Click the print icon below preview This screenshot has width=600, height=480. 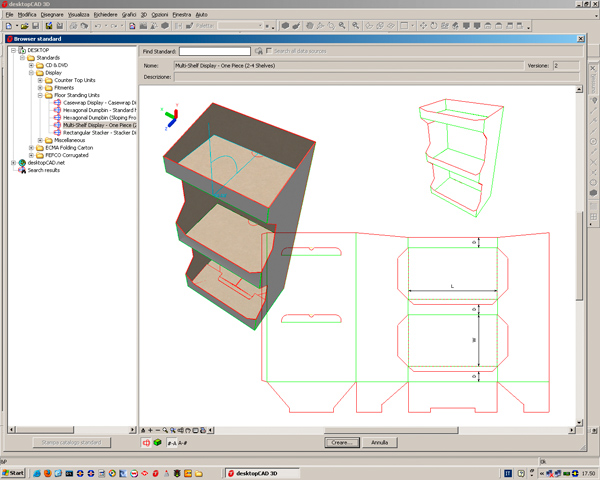203,430
